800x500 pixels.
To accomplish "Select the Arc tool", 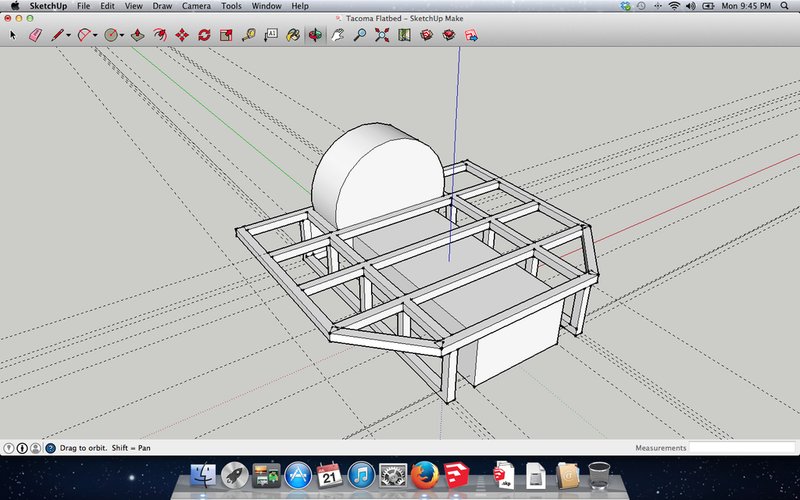I will [x=84, y=35].
